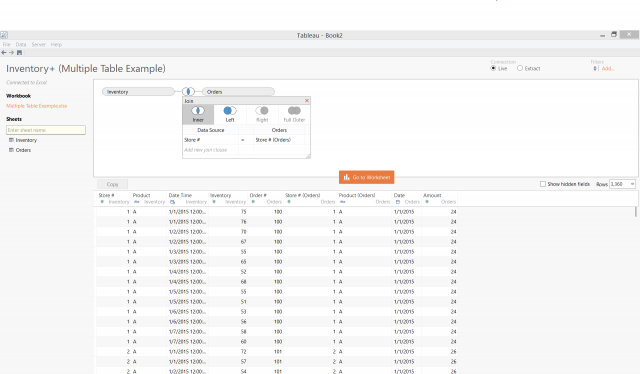Click the Data Source header in Join dialog
The image size is (640, 374).
pos(211,130)
